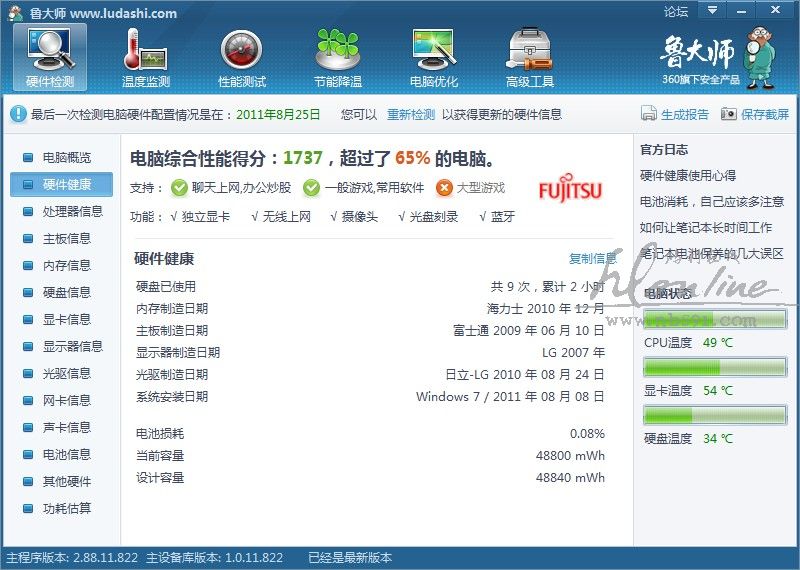Go to 显卡信息 in the sidebar
This screenshot has width=800, height=570.
66,319
